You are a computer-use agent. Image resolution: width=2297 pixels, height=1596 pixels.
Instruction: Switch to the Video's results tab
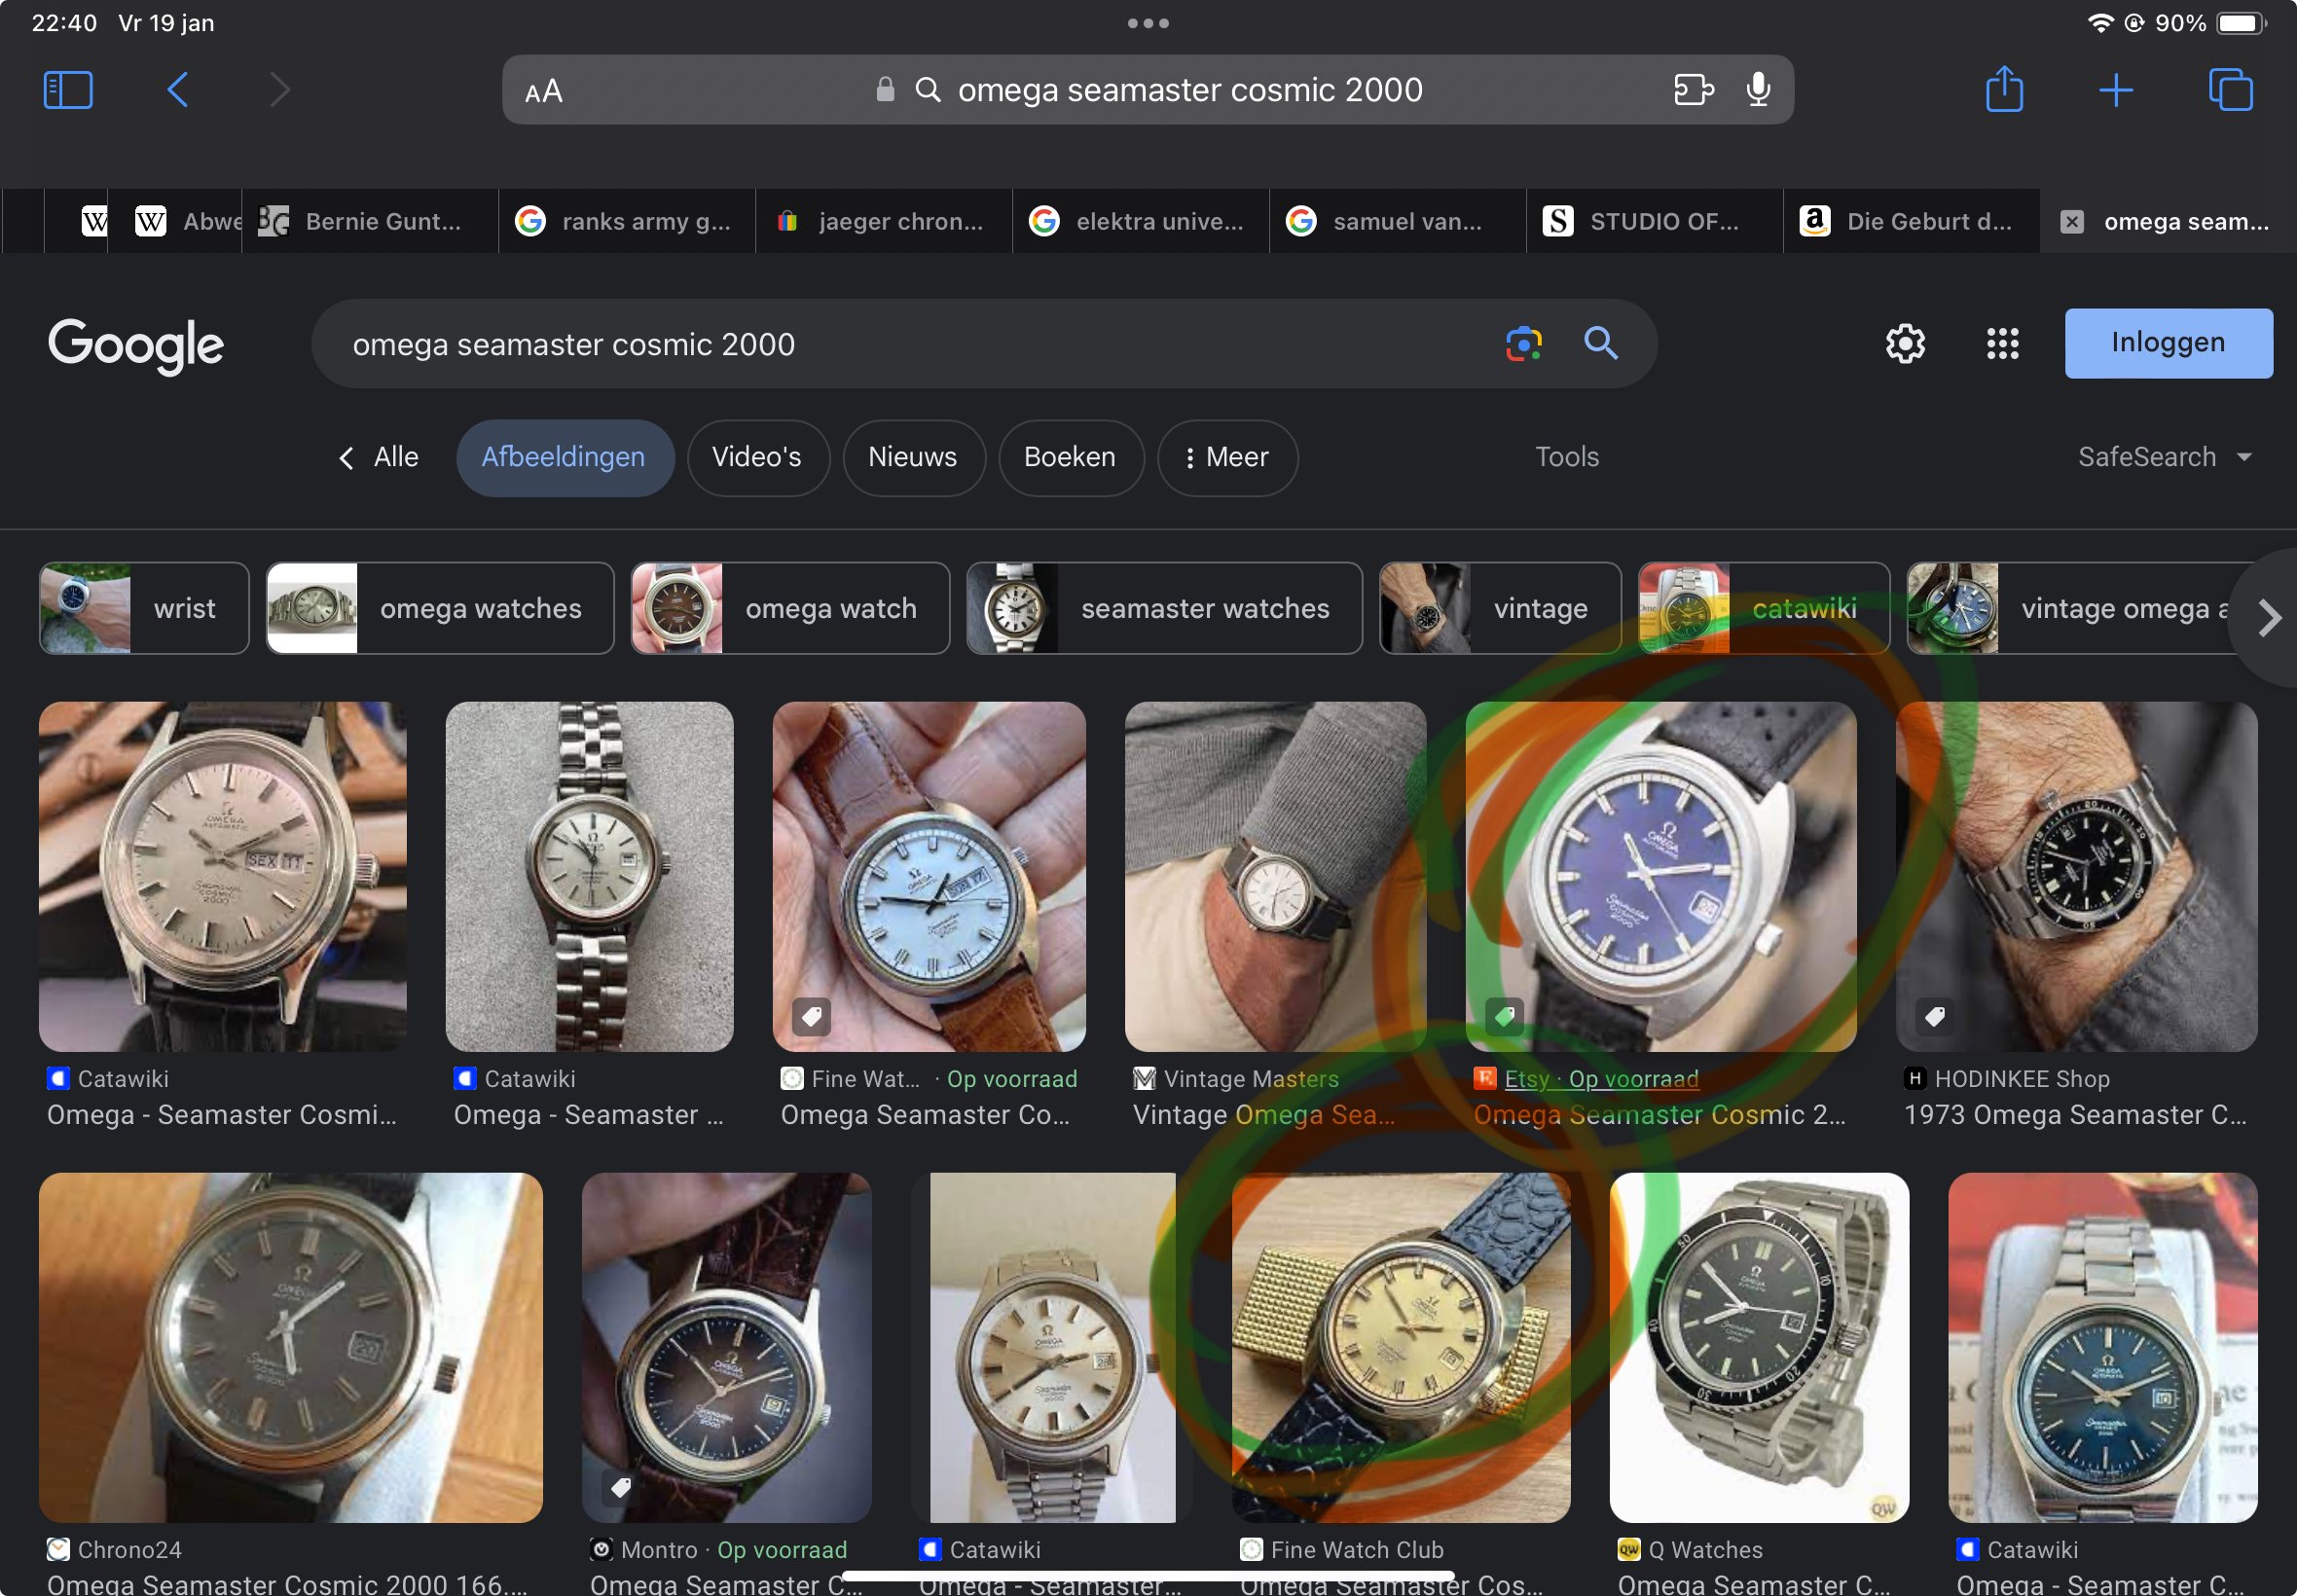pos(757,458)
